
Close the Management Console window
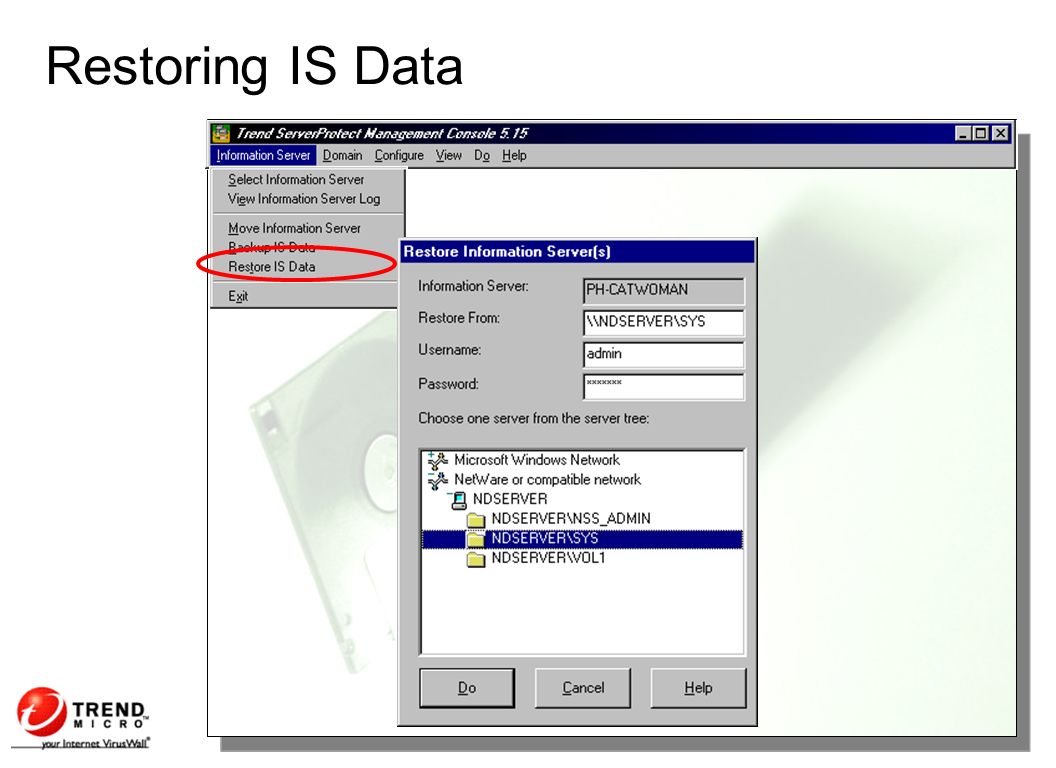pos(1001,133)
